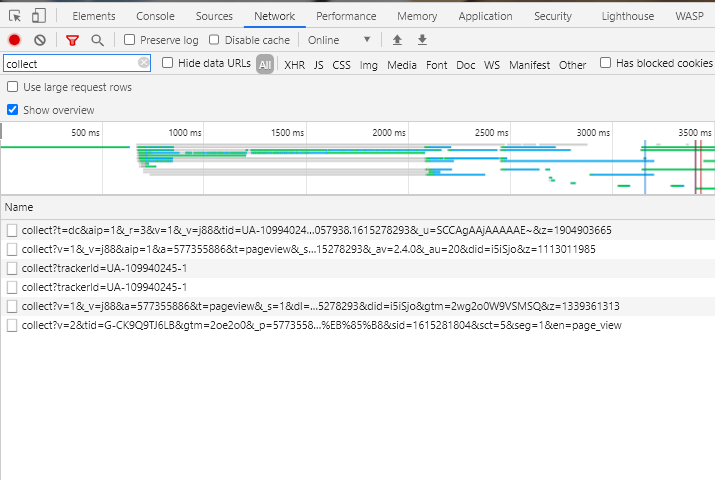Screen dimensions: 715x480
Task: Enable Disable cache checkbox
Action: (214, 40)
